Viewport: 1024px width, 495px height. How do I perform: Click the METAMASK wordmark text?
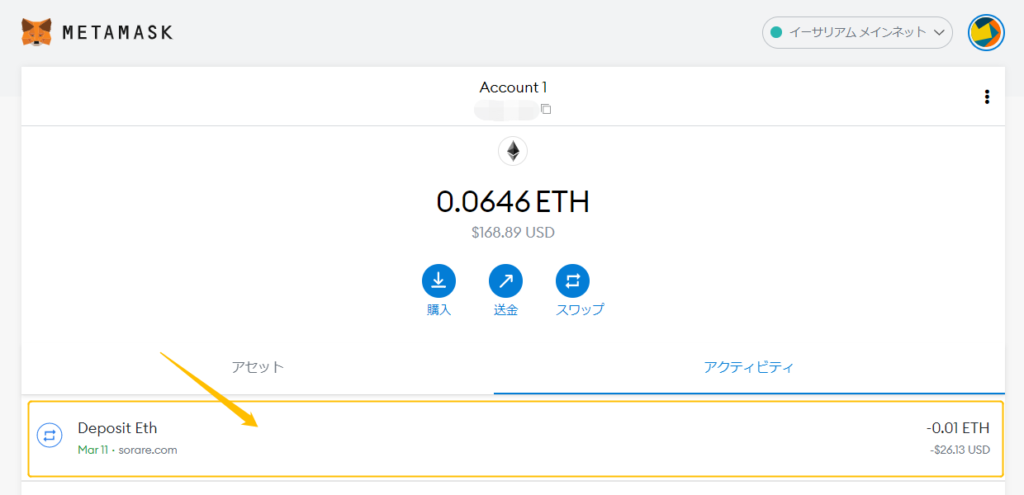point(118,32)
